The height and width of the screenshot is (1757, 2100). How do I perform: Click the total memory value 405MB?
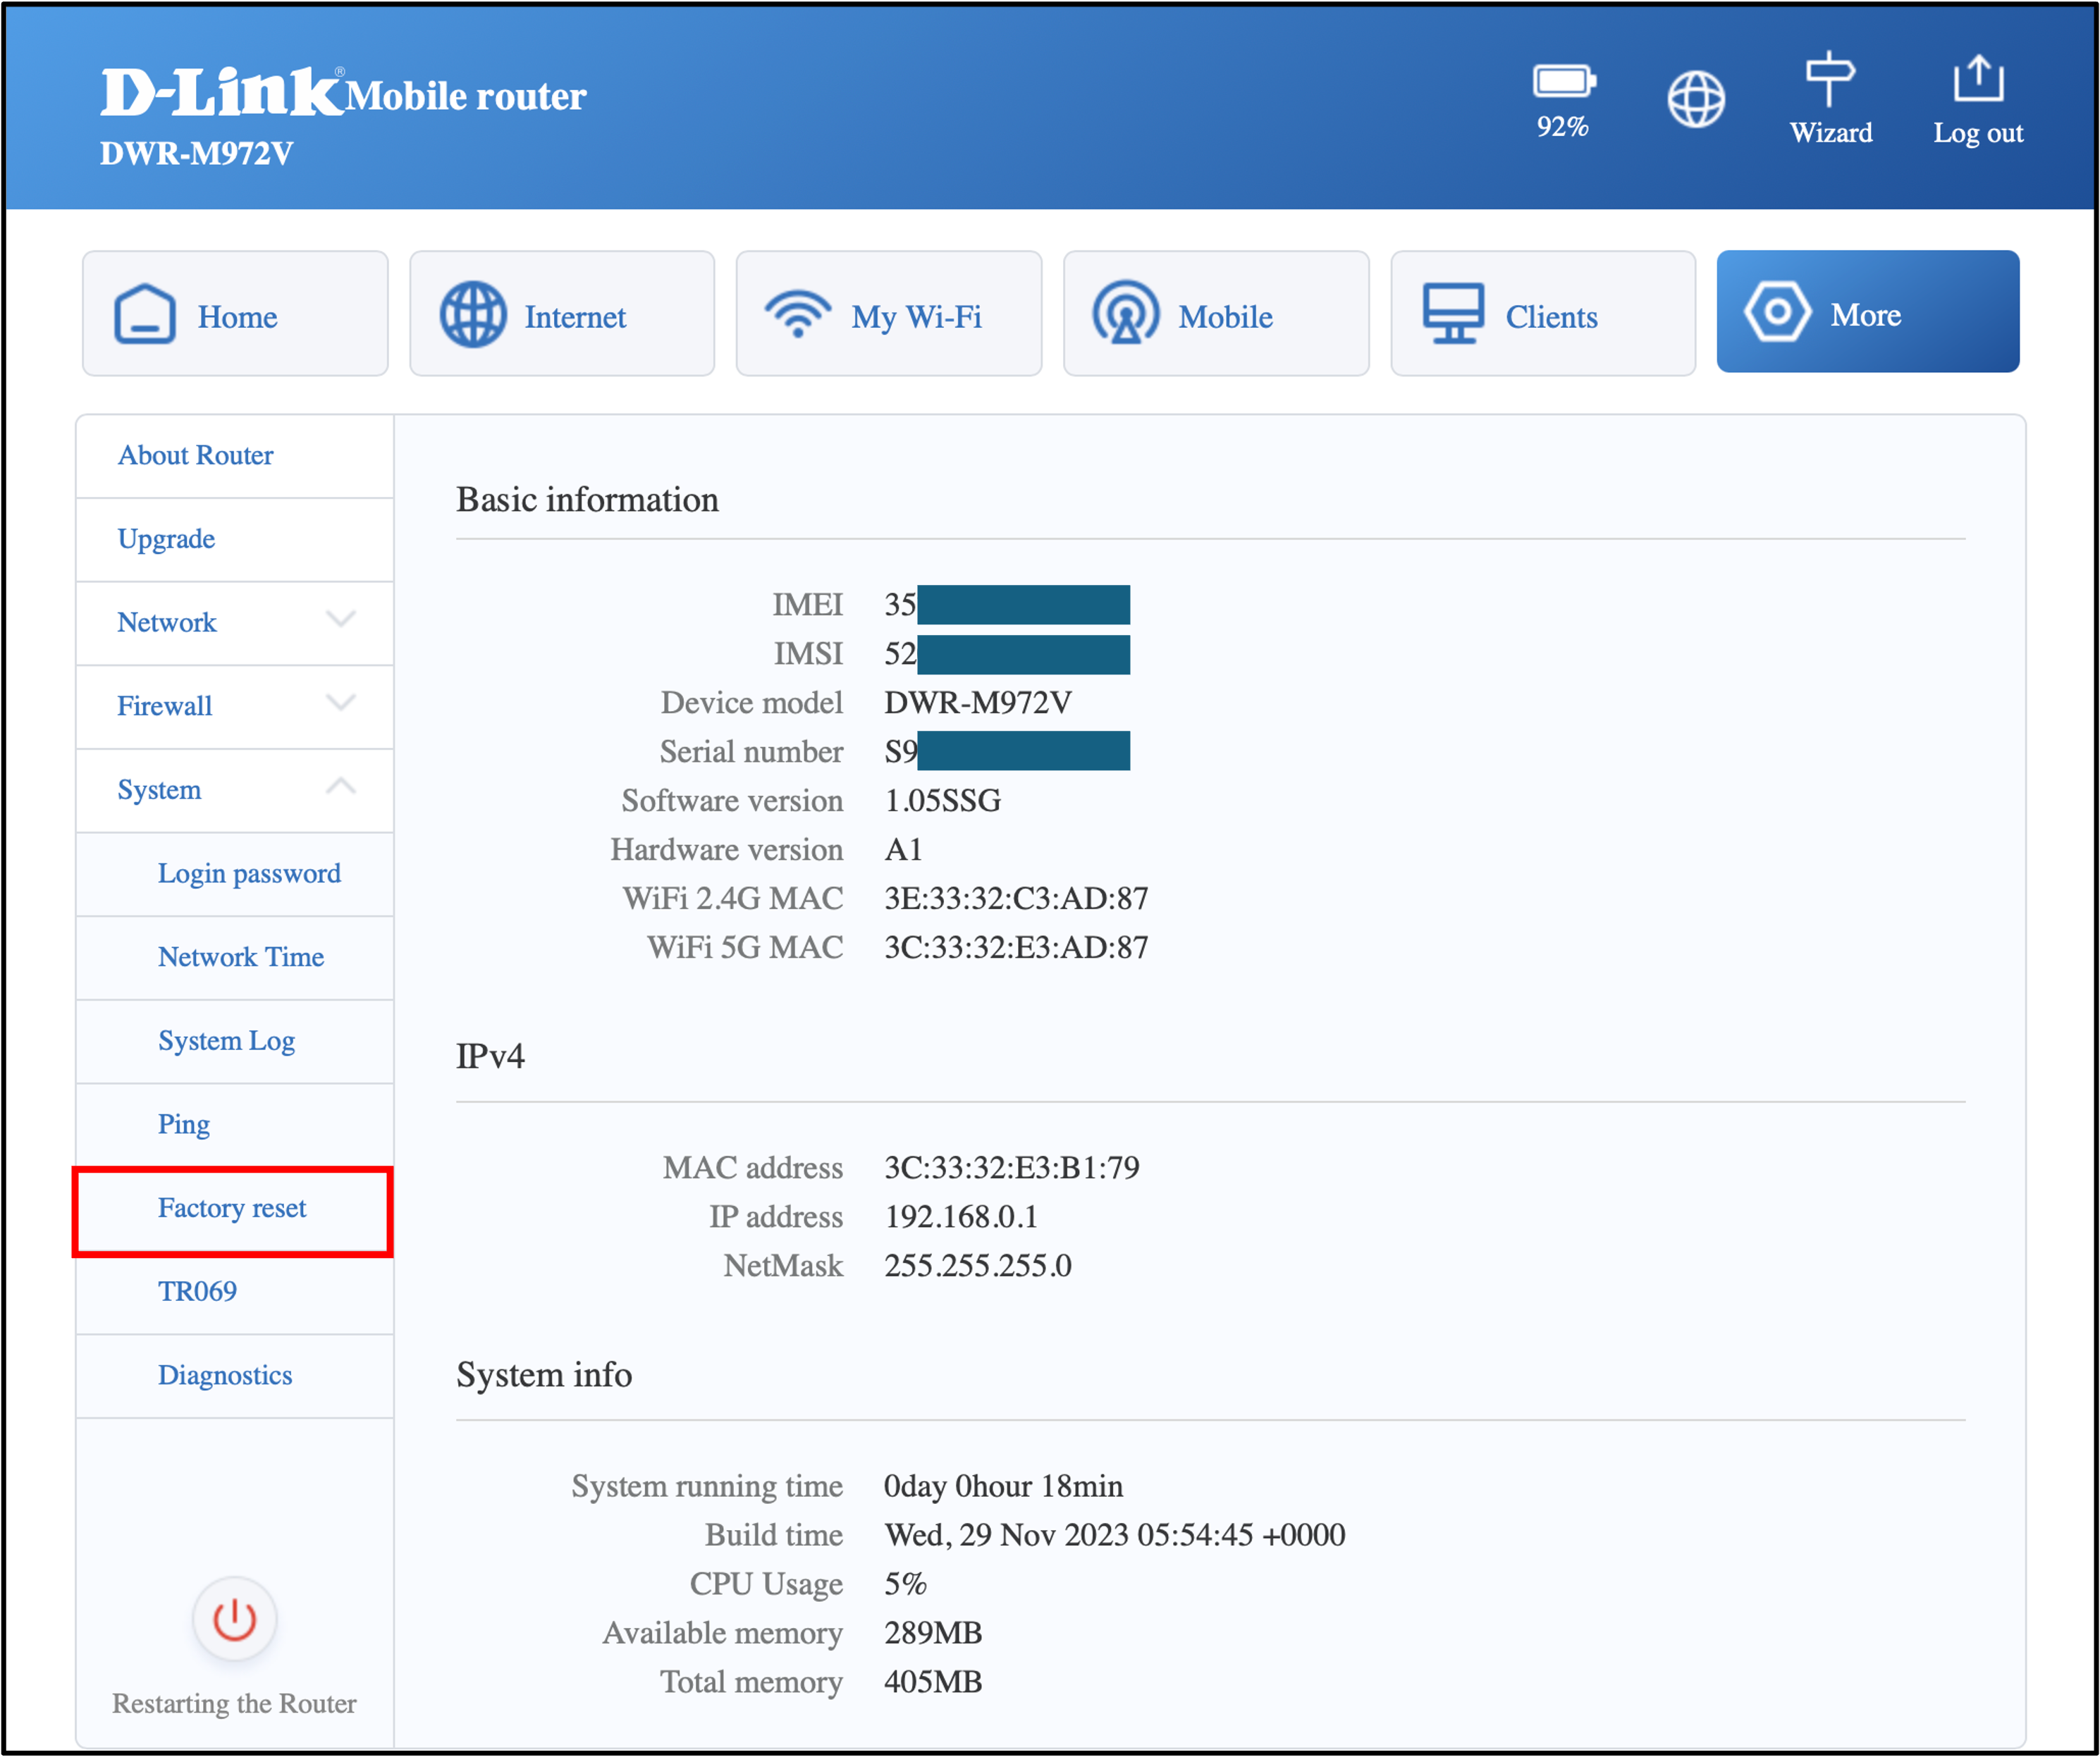pos(933,1682)
